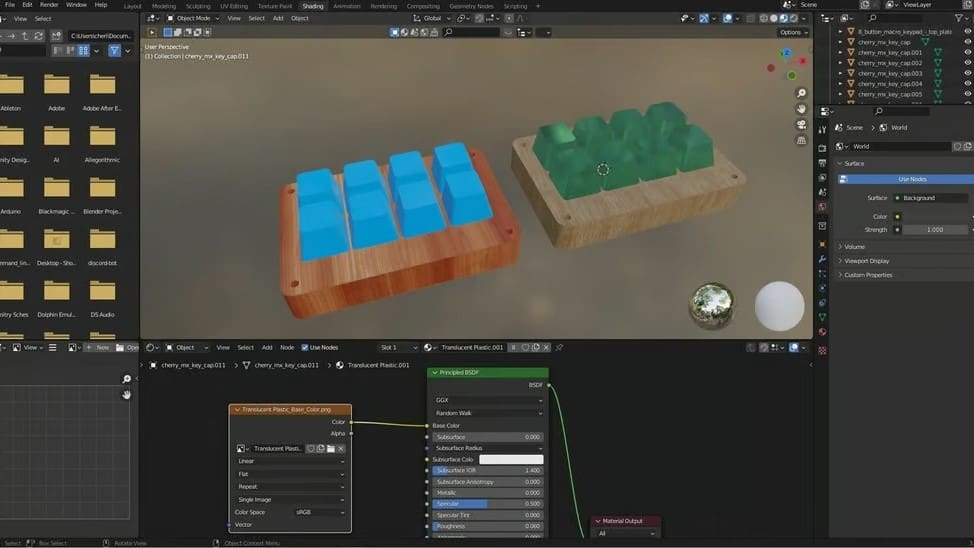Viewport: 974px width, 548px height.
Task: Go to the file browser parent directory
Action: pos(25,36)
